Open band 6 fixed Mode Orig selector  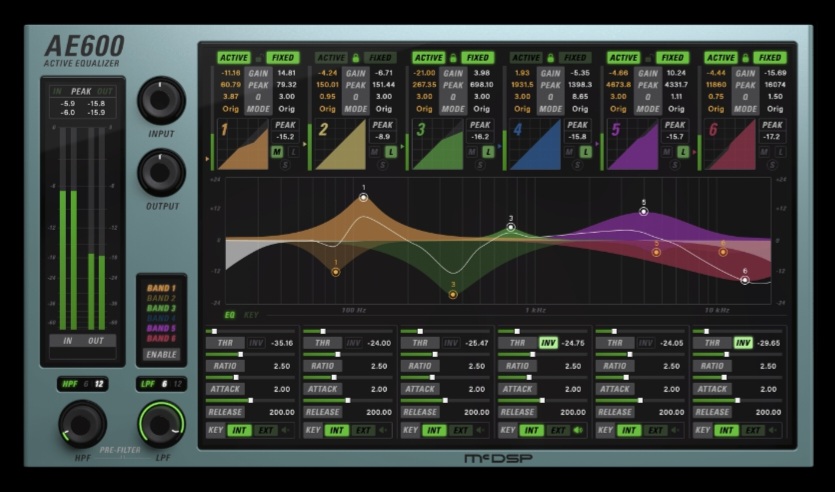775,108
